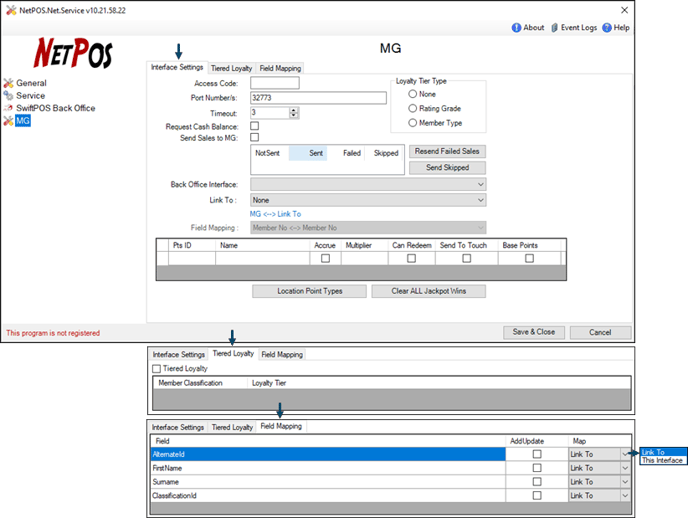Click the Failed column header

click(346, 153)
